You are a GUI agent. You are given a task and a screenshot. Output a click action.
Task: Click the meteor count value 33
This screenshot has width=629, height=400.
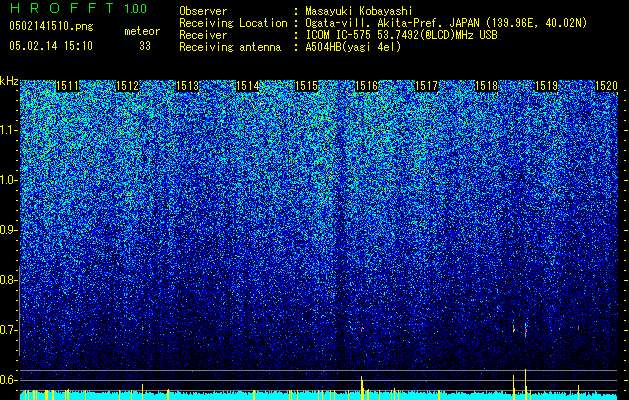(x=145, y=46)
